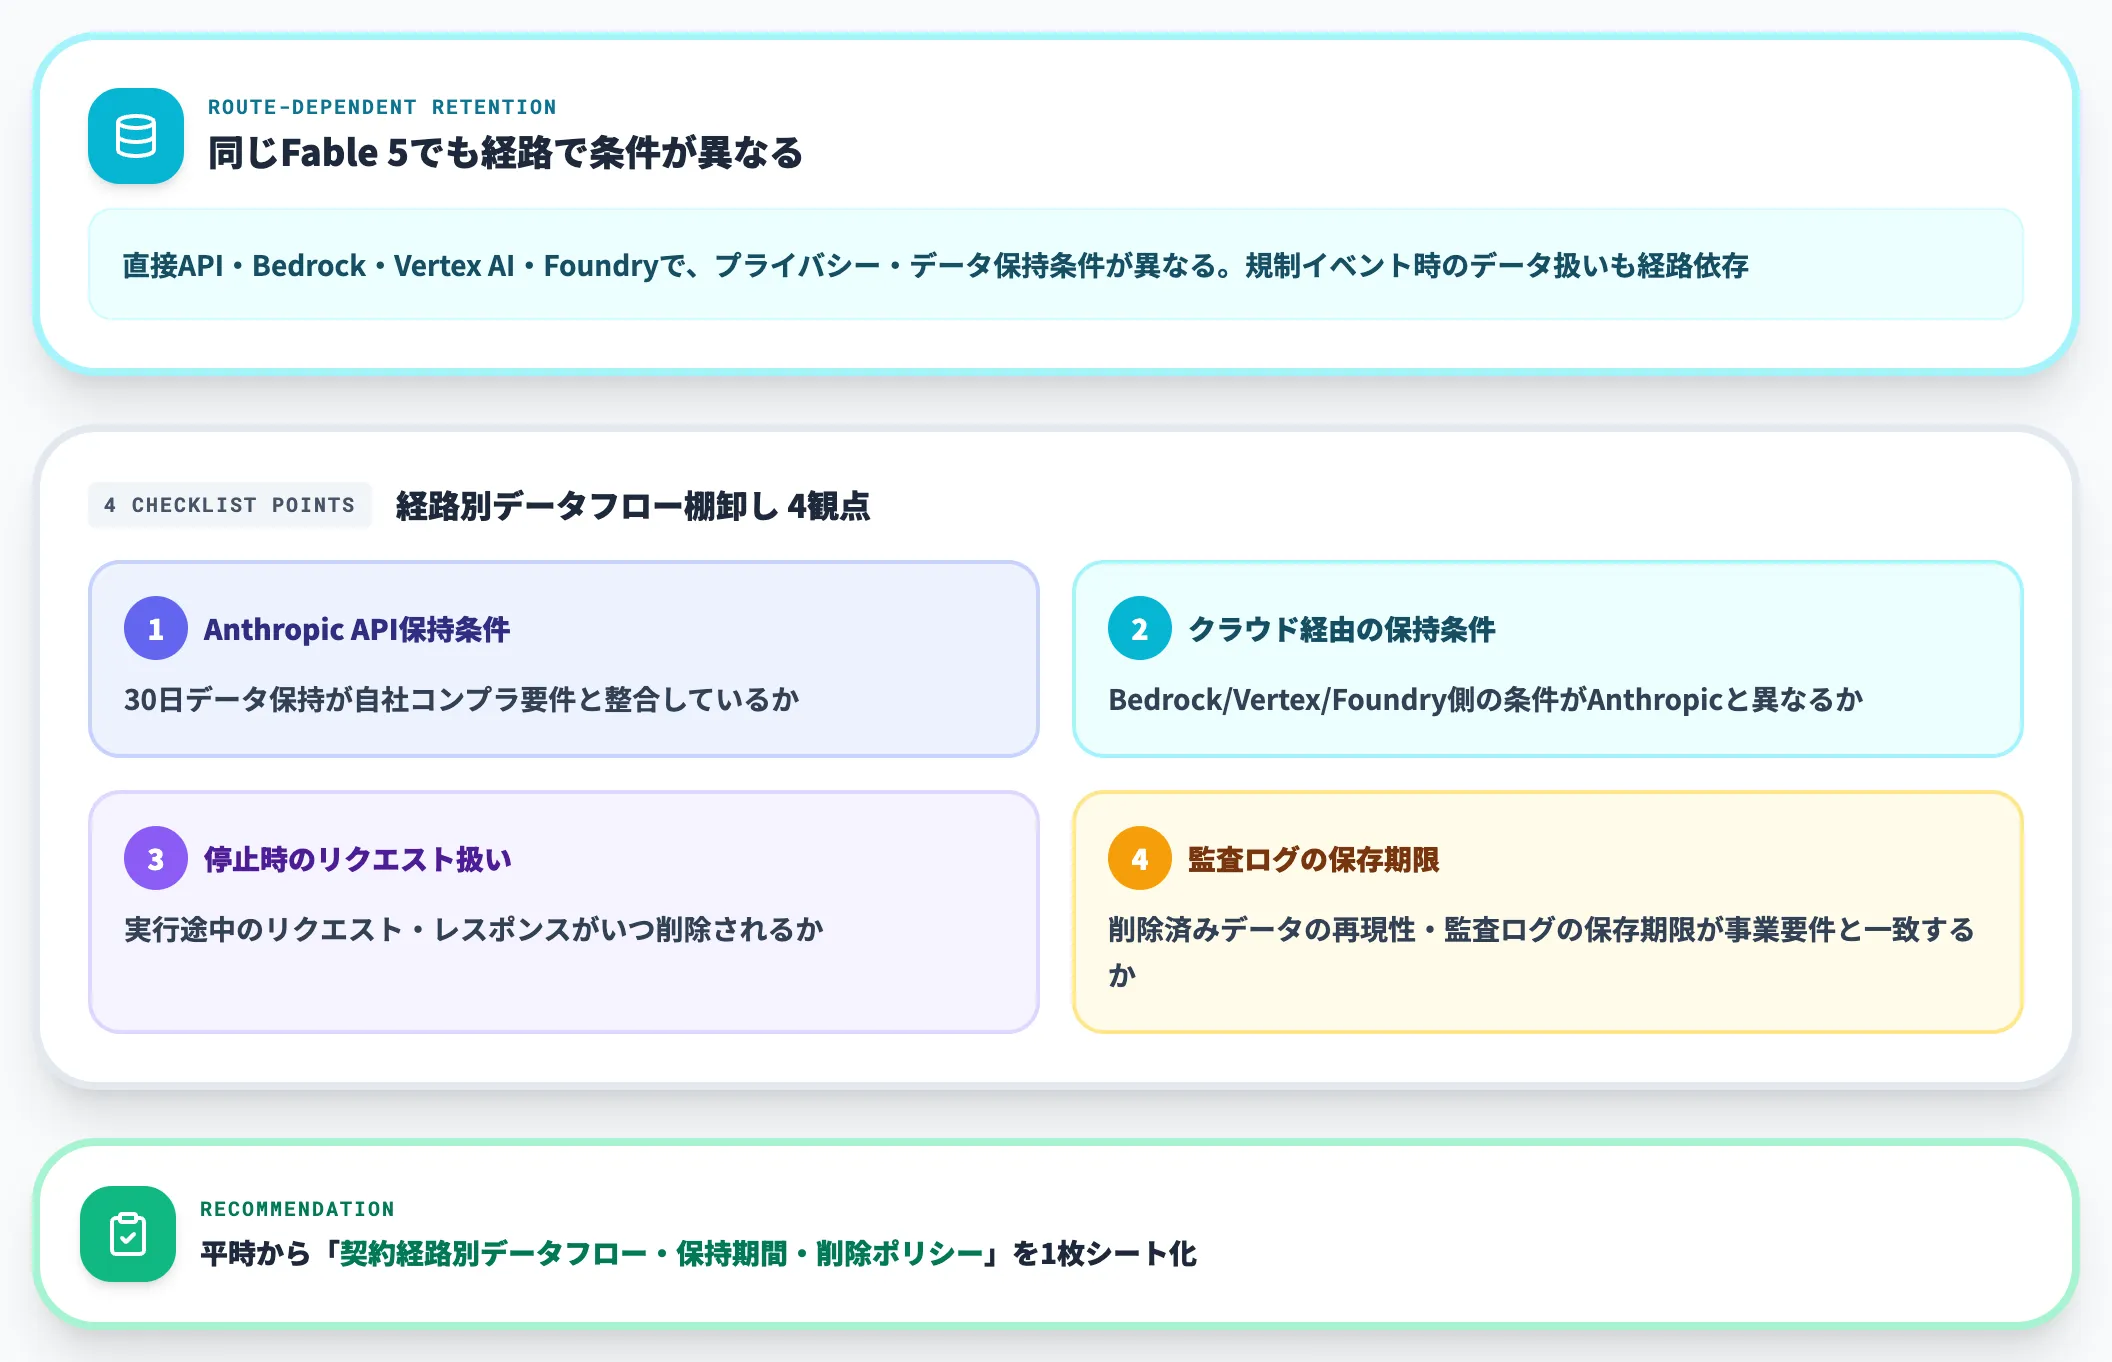Click the 'Anthropic API保持条件' card title

point(357,629)
